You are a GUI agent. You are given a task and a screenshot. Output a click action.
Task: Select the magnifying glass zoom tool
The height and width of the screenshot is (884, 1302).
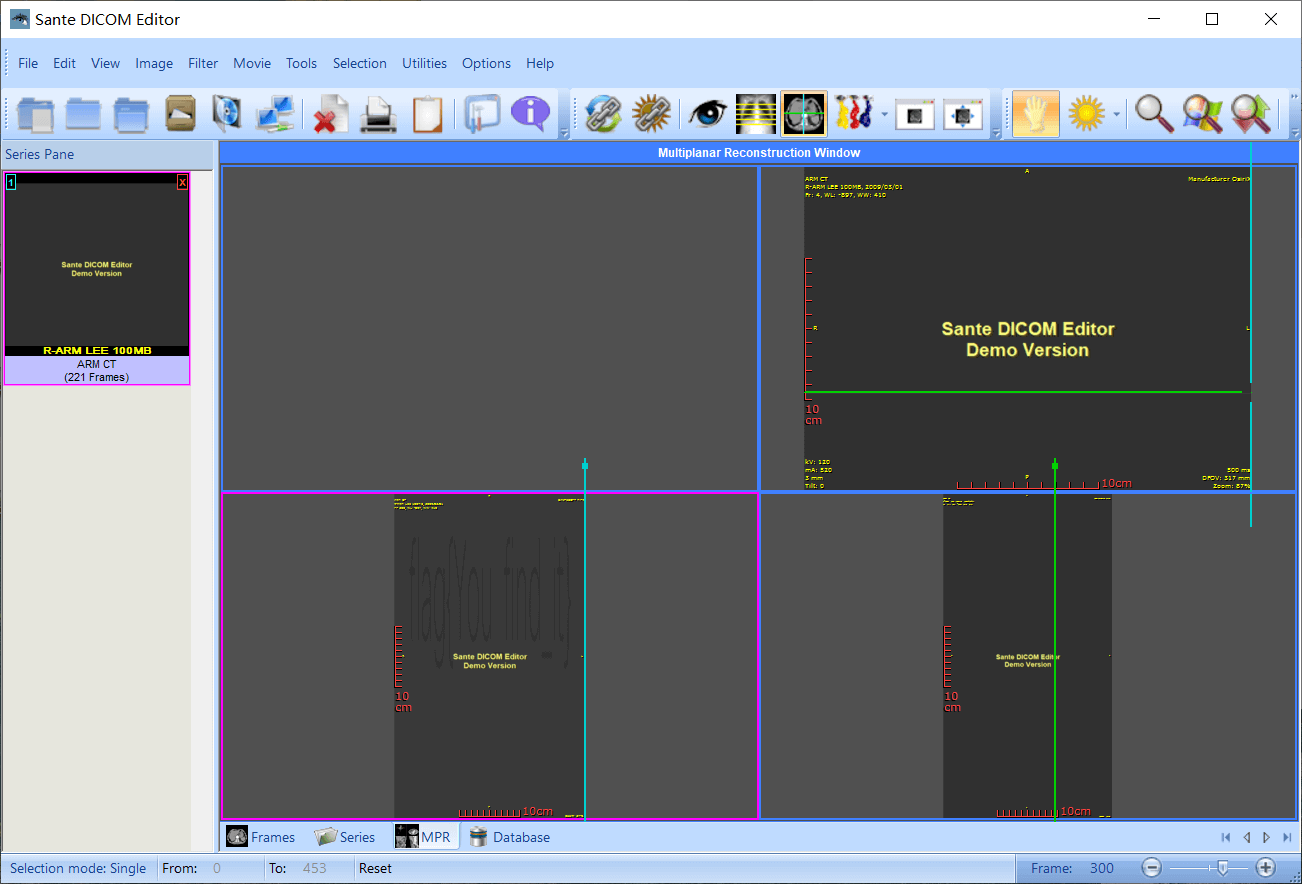1154,114
